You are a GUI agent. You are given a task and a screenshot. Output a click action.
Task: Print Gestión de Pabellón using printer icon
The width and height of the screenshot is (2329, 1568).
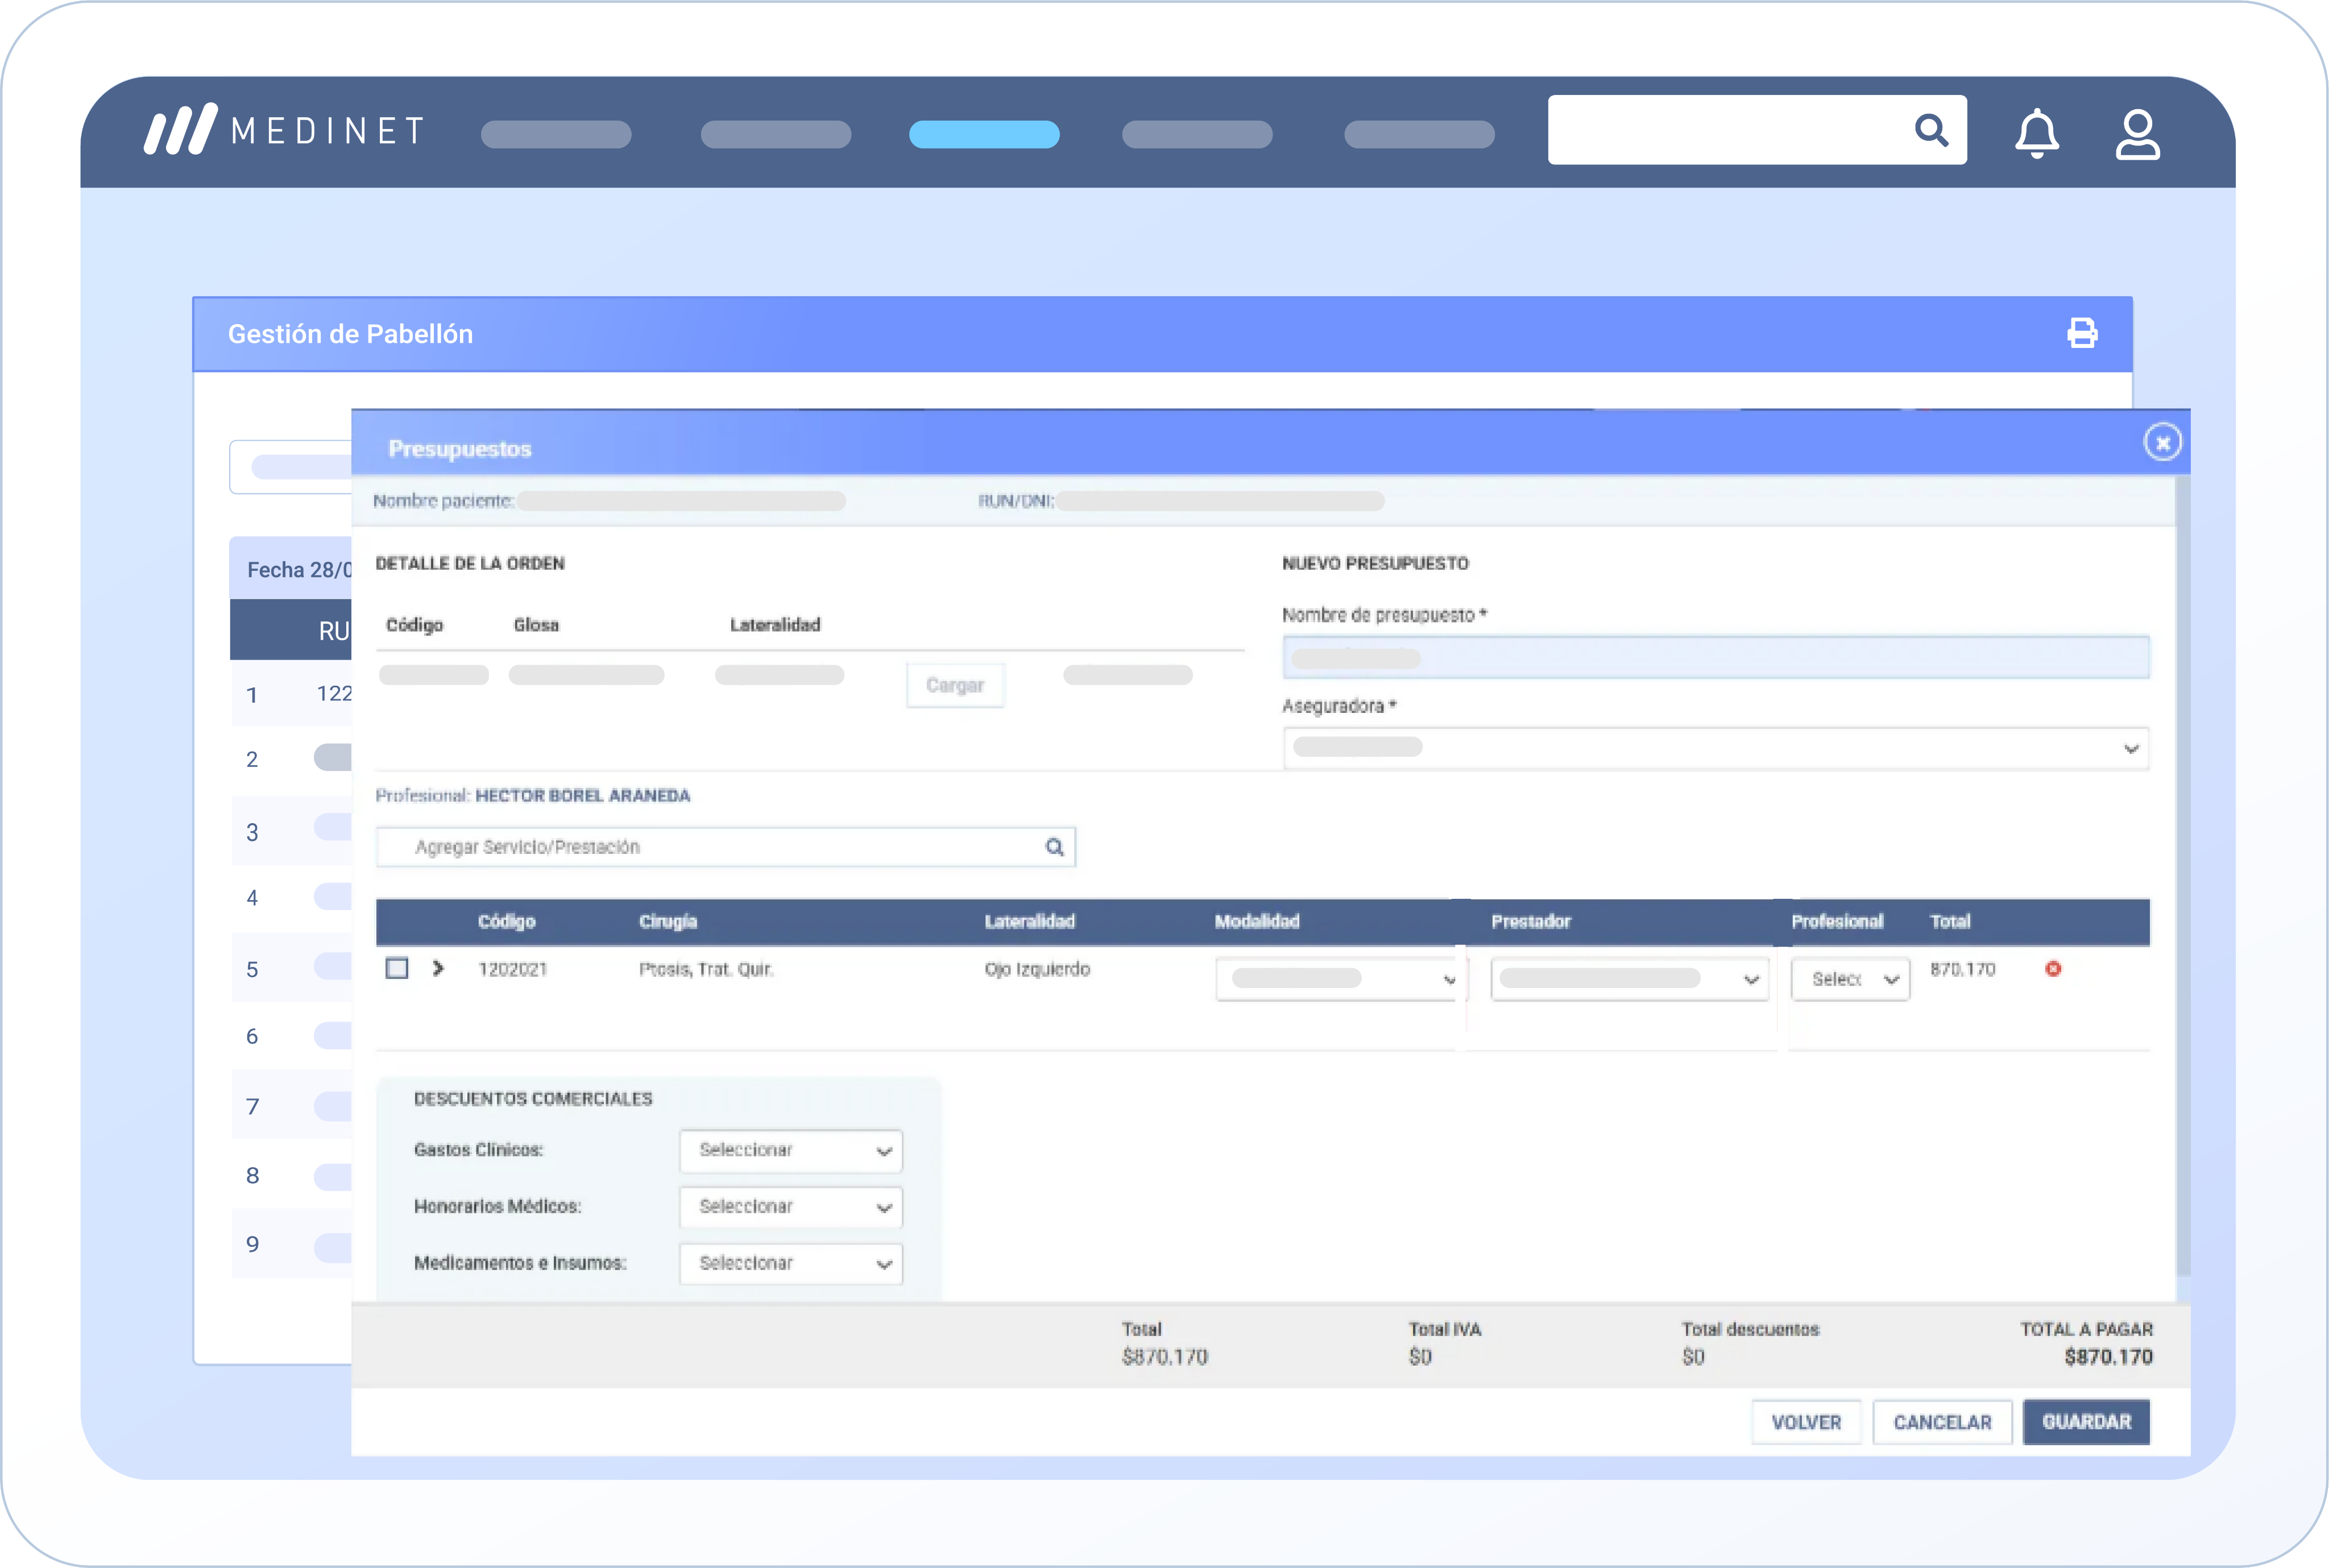pyautogui.click(x=2082, y=333)
